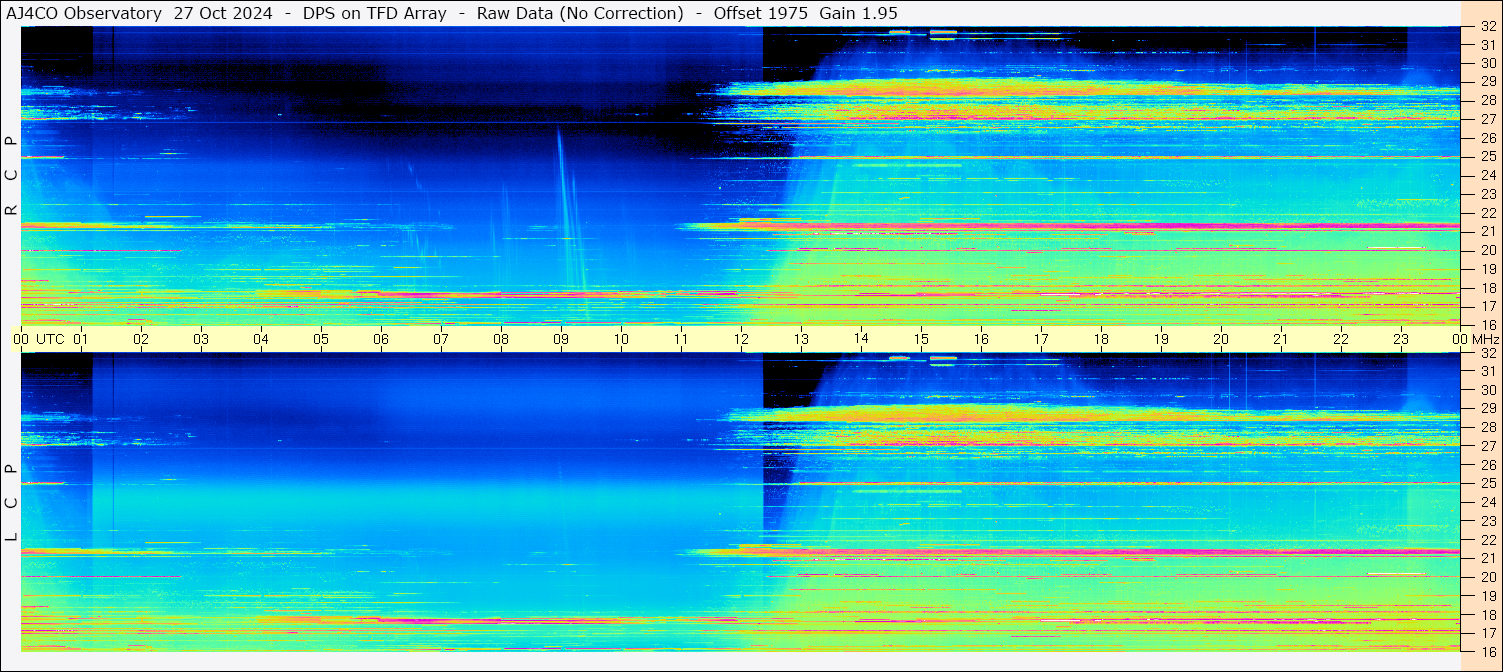
Task: Click the '00 UTC' start time label
Action: click(39, 339)
